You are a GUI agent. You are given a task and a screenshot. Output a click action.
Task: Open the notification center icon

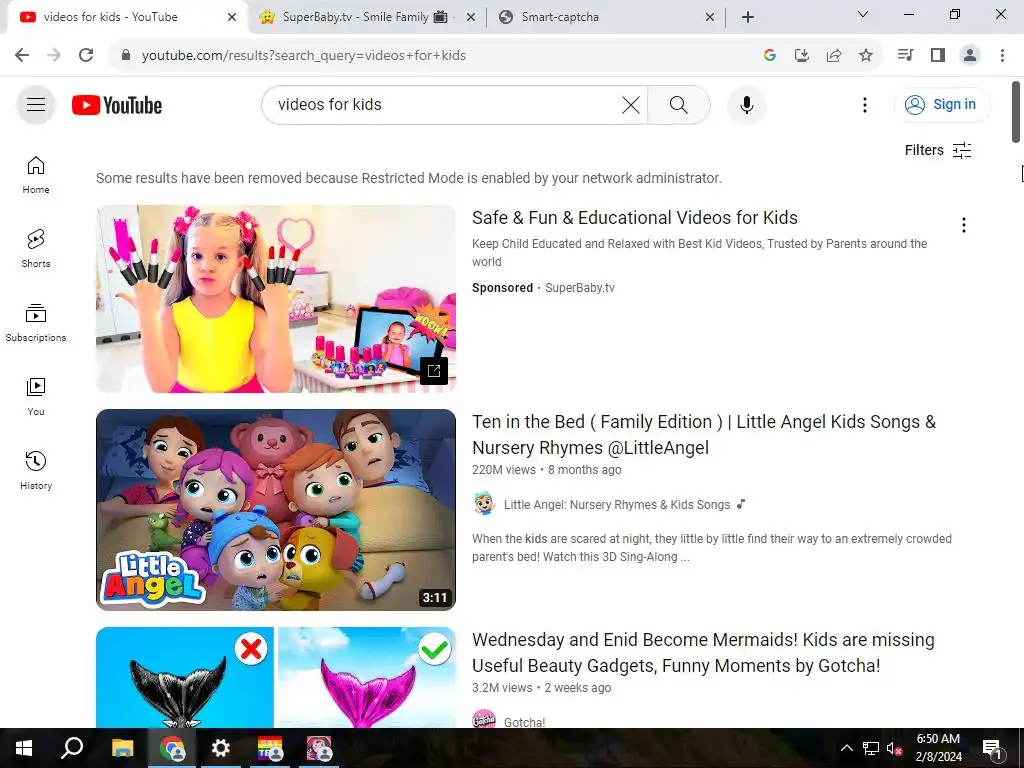[991, 748]
